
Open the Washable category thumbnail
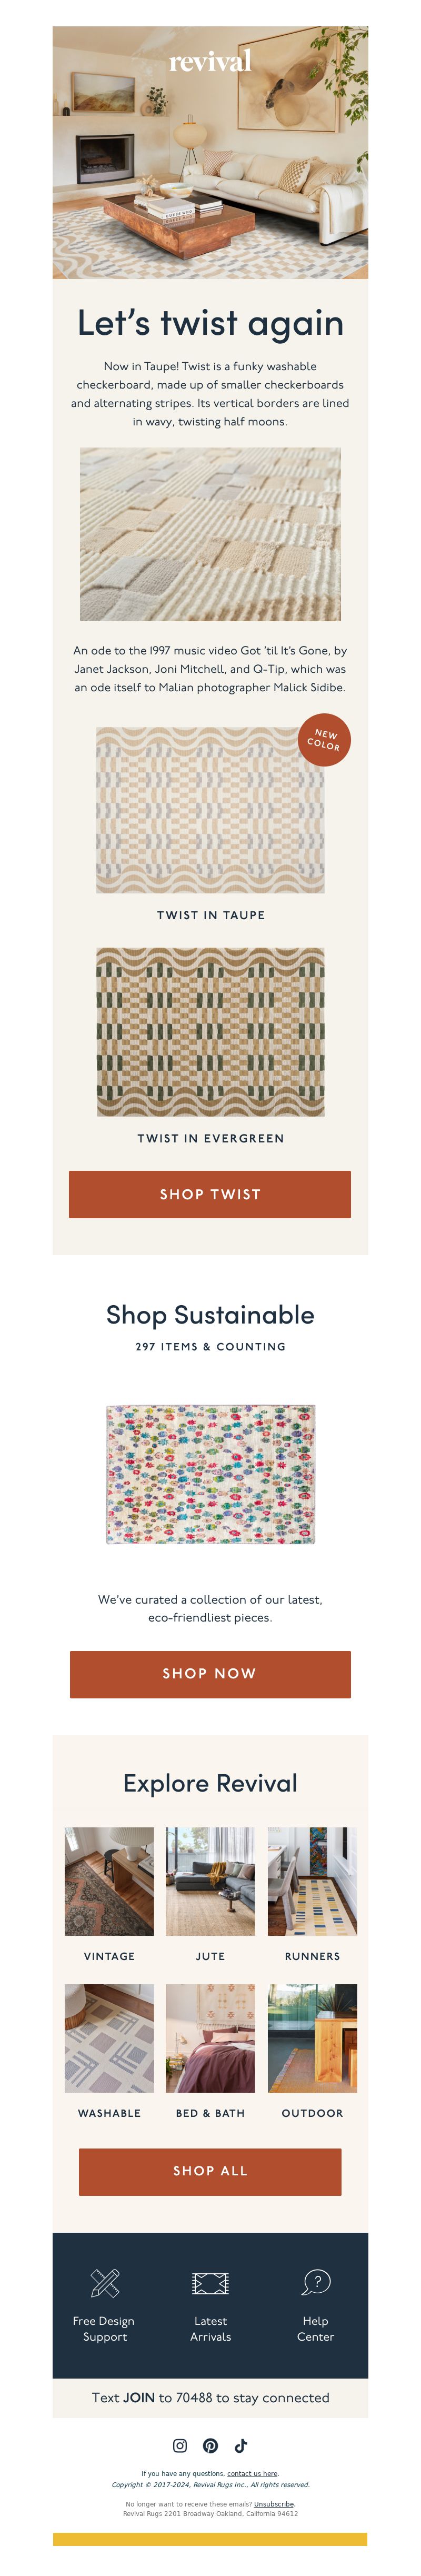tap(109, 2038)
